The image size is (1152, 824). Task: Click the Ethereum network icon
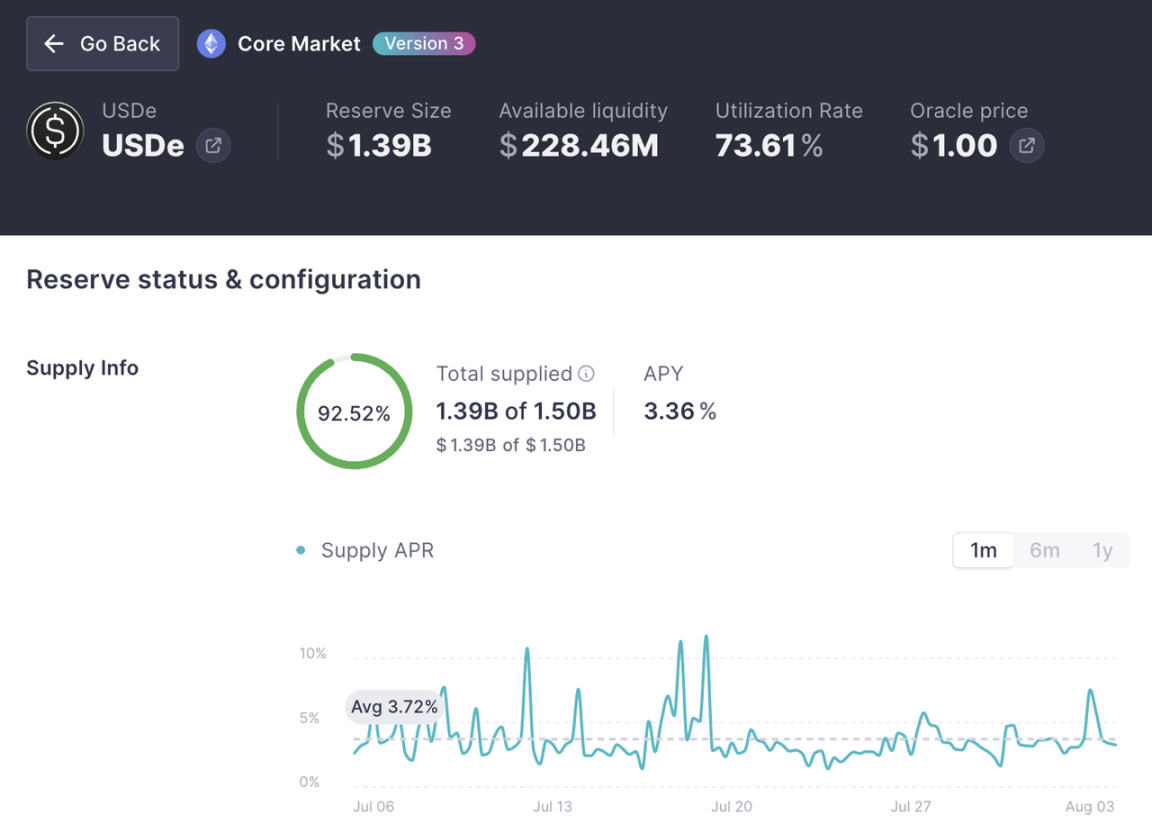[x=211, y=44]
